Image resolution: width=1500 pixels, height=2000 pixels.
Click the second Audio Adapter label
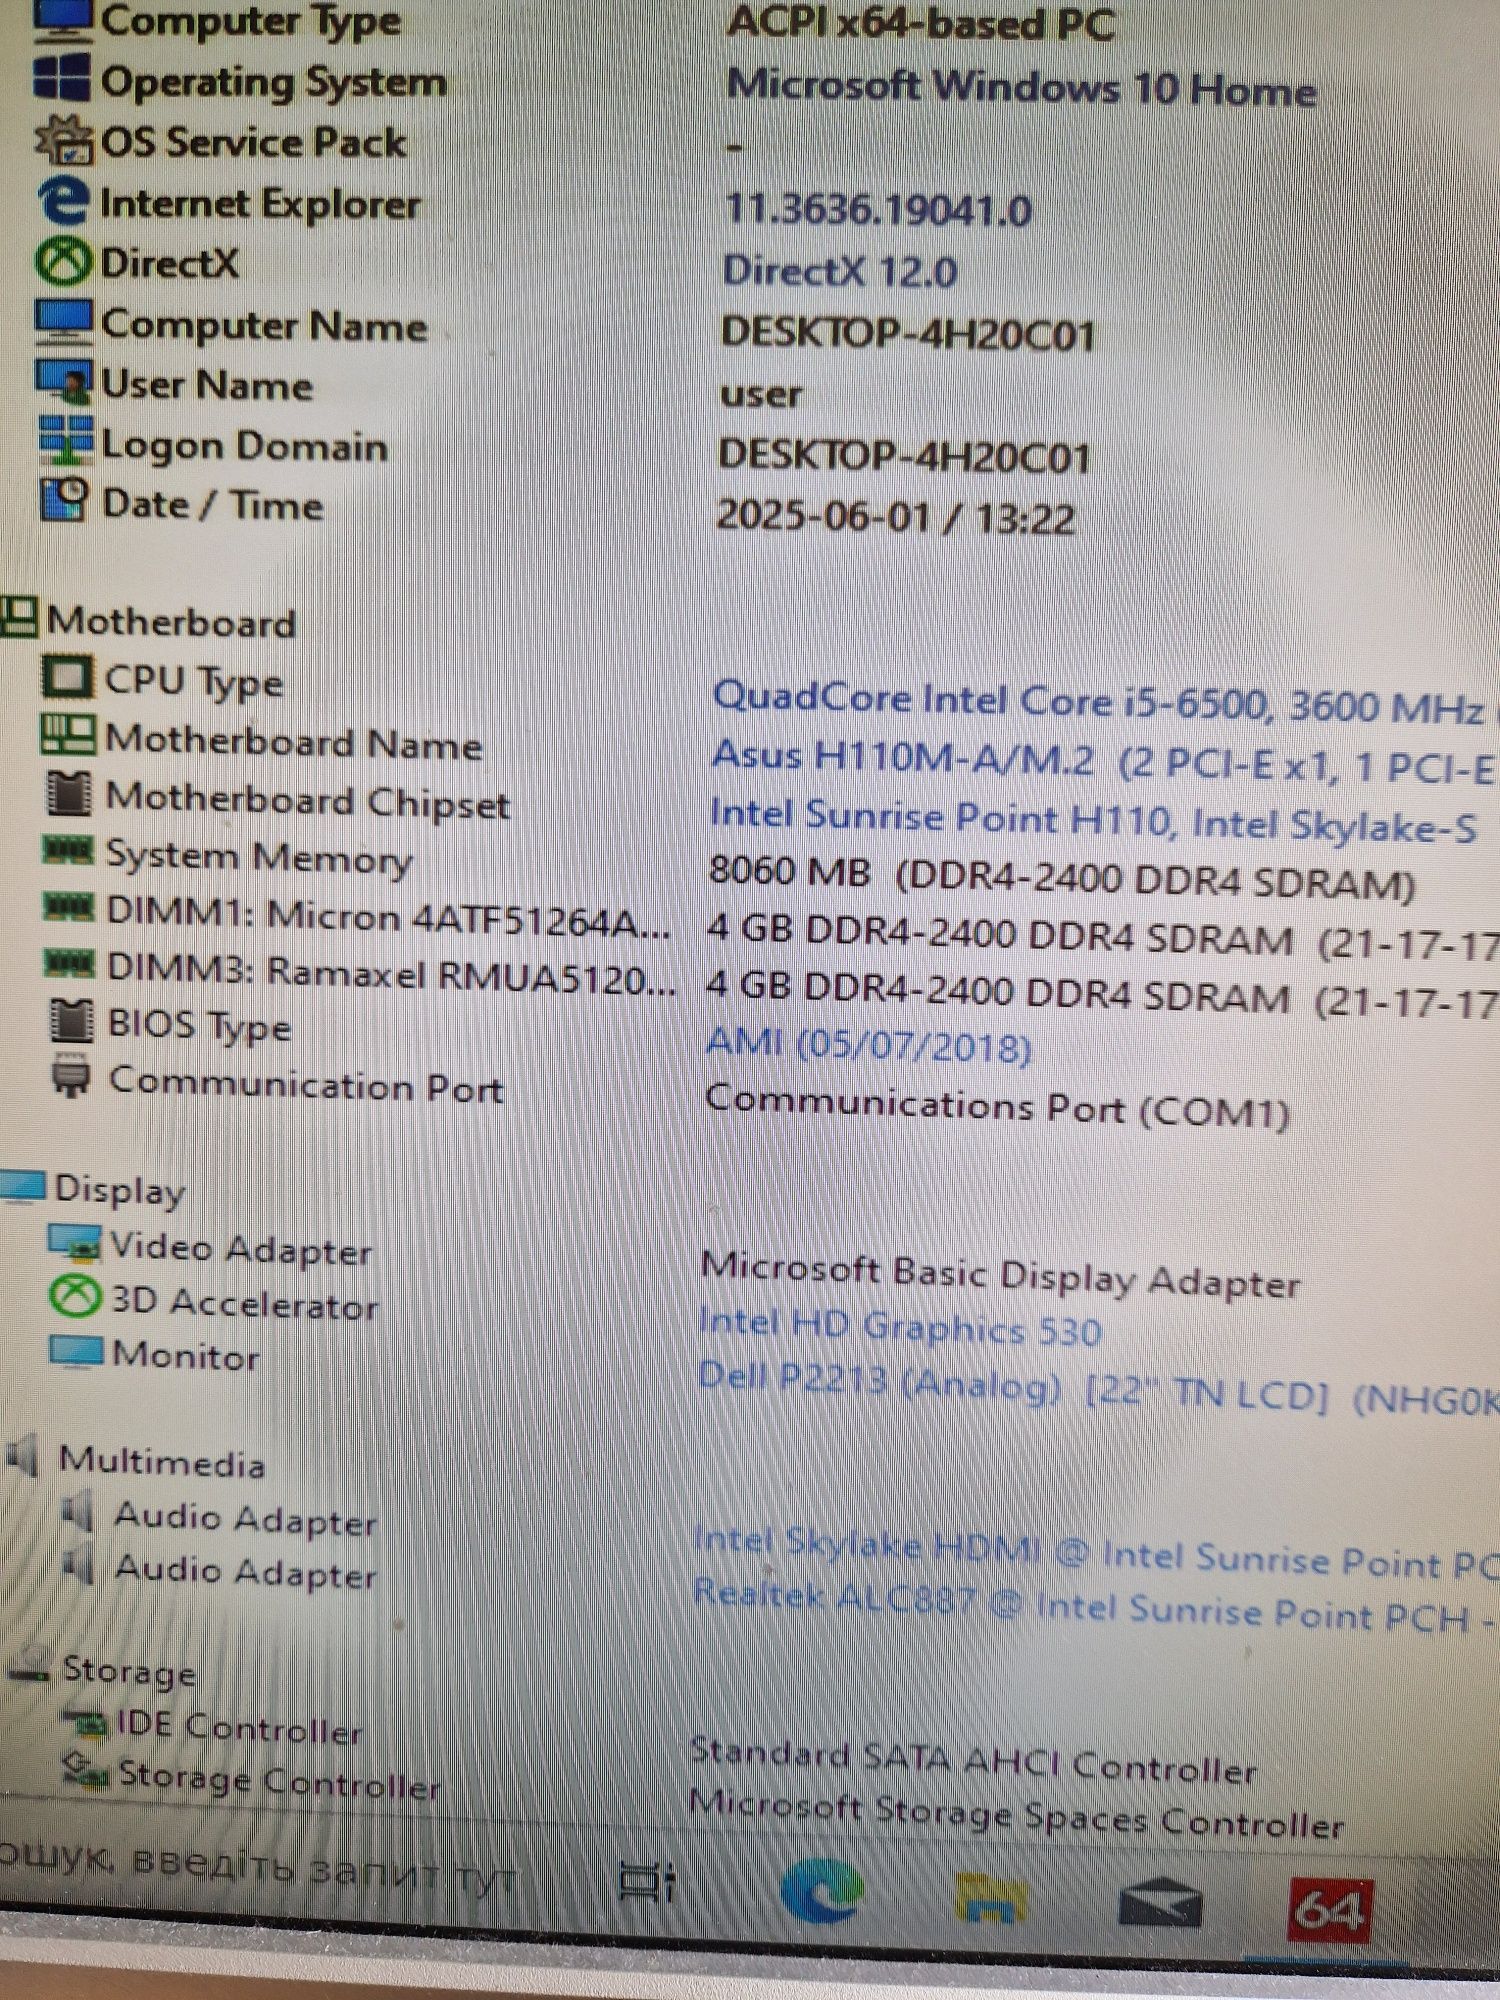(x=246, y=1572)
